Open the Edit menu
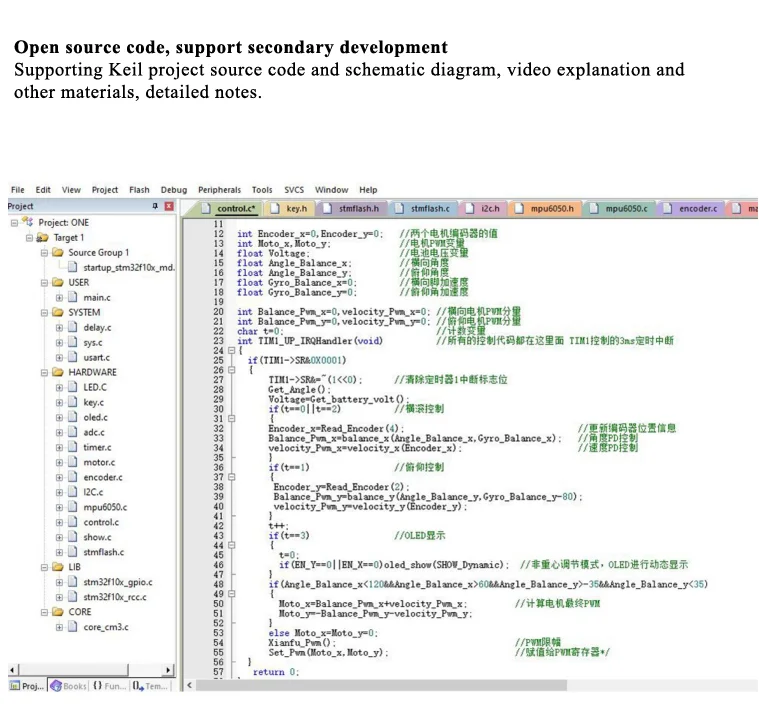759x721 pixels. 43,190
